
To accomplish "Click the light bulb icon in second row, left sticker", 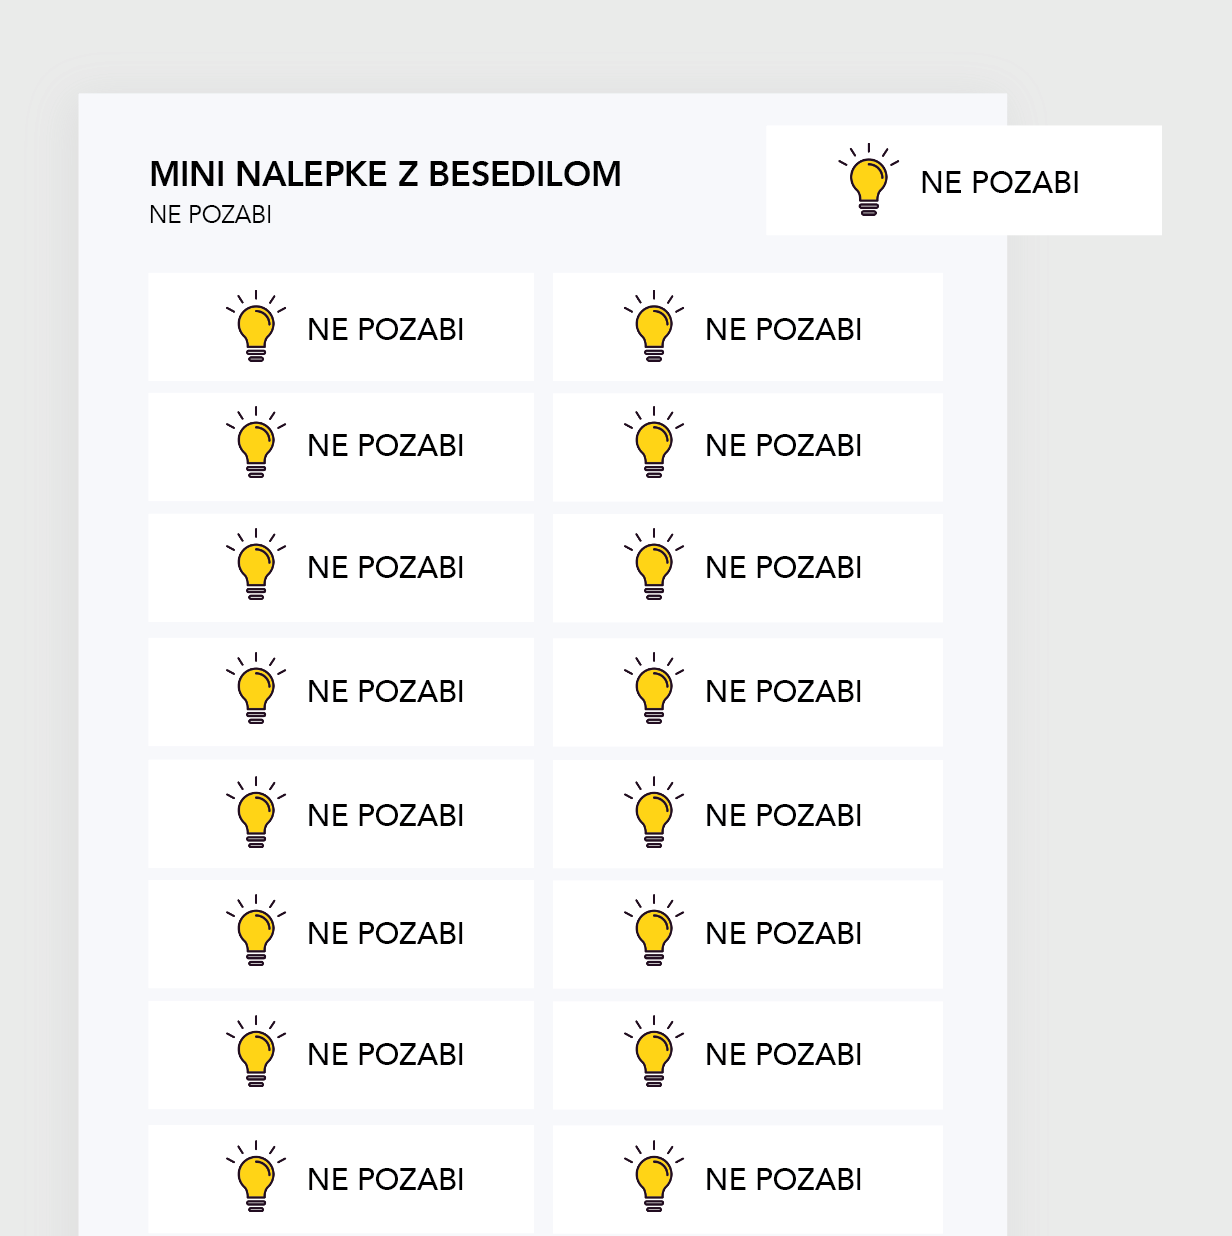I will [256, 442].
